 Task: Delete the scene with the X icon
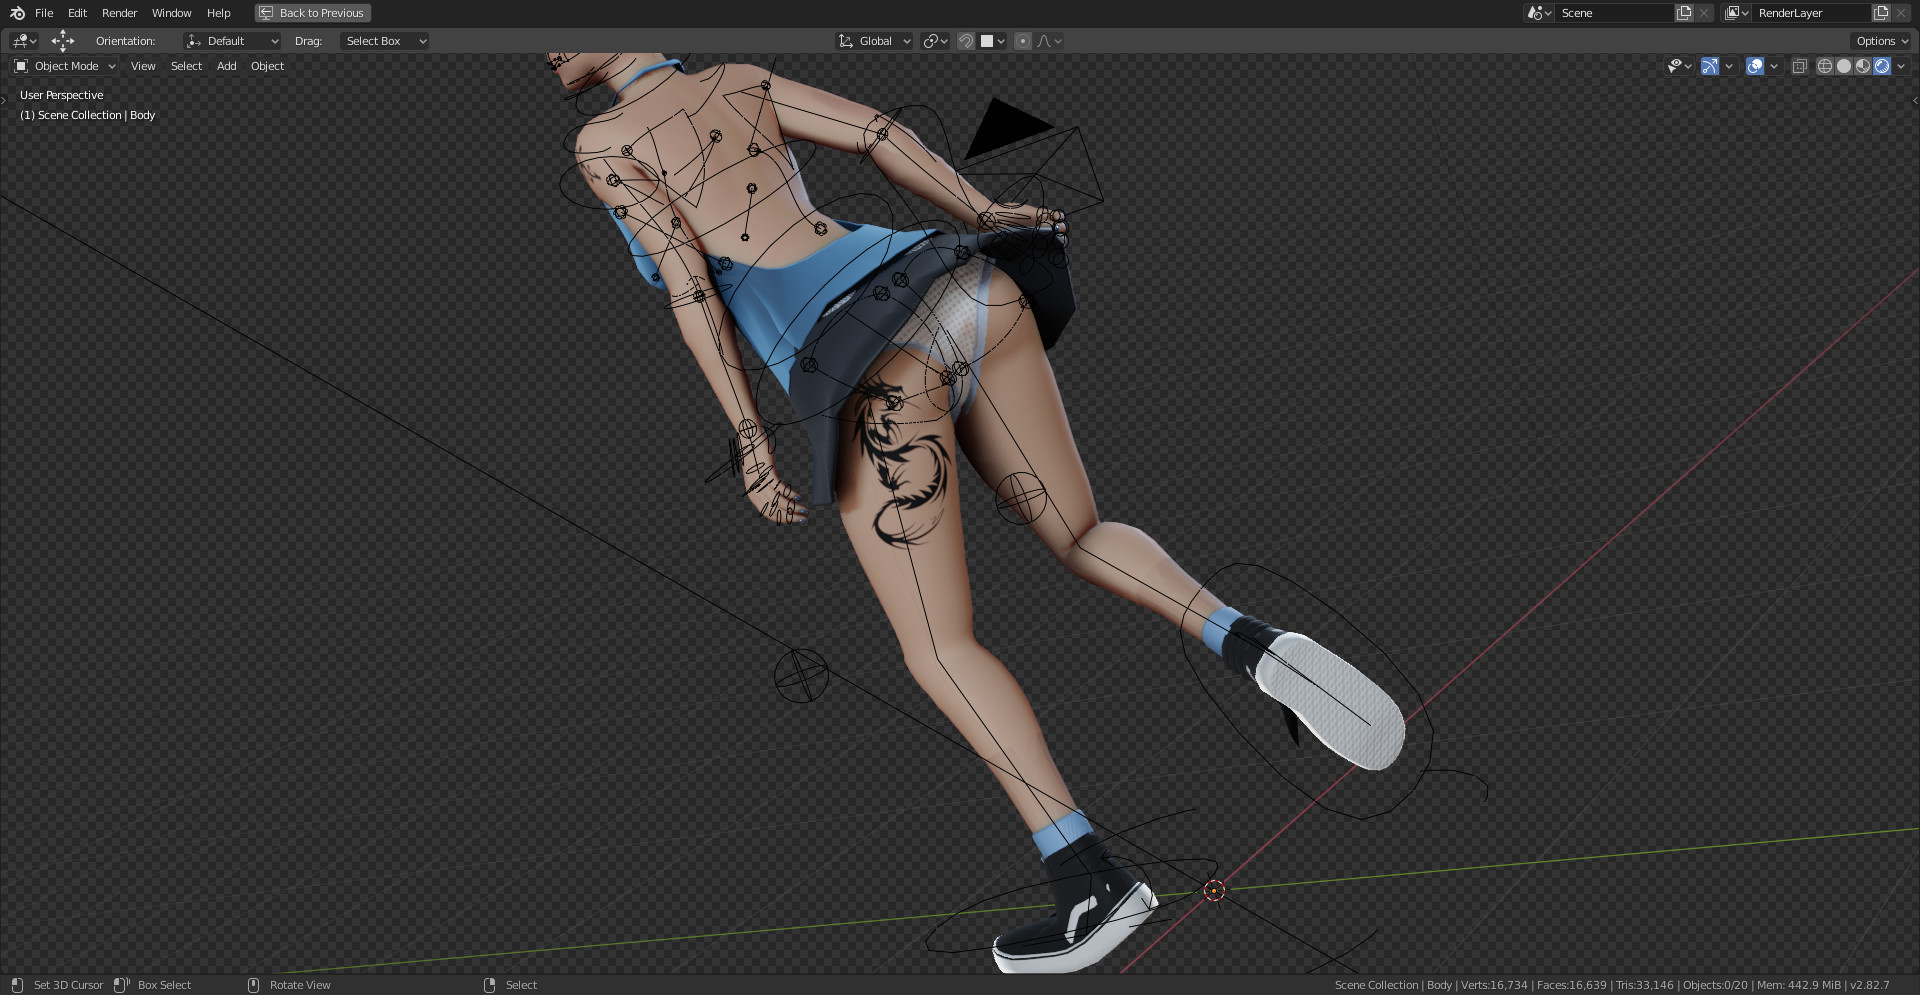tap(1704, 13)
